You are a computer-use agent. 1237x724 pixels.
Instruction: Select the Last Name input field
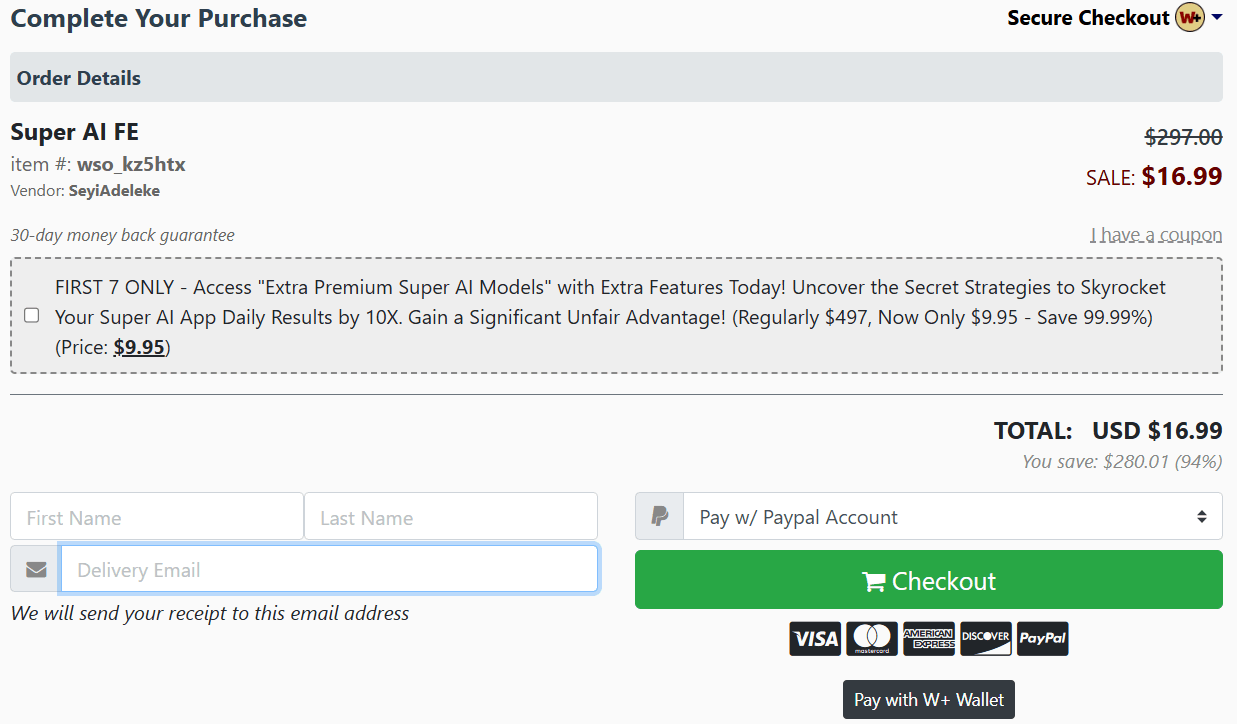click(450, 515)
